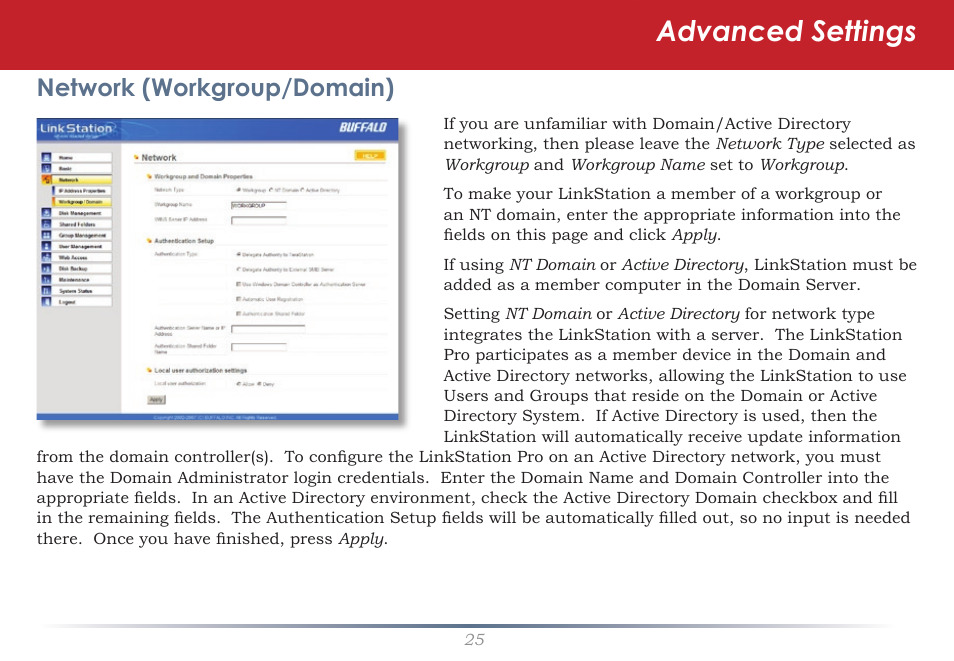This screenshot has width=954, height=661.
Task: Select Delegate Authority to TeraStation radio
Action: pos(238,254)
